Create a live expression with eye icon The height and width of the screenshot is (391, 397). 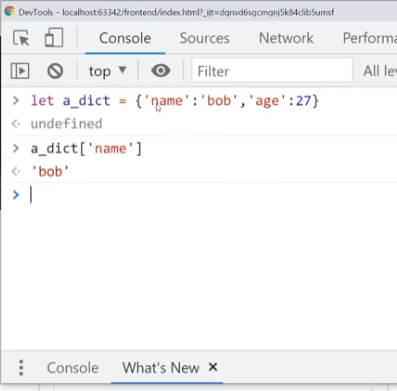(x=161, y=71)
